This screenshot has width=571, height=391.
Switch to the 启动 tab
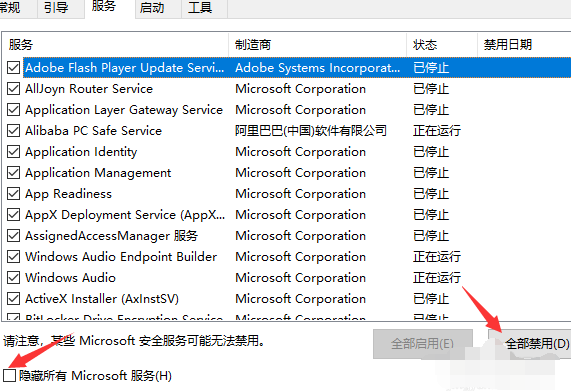(x=151, y=8)
